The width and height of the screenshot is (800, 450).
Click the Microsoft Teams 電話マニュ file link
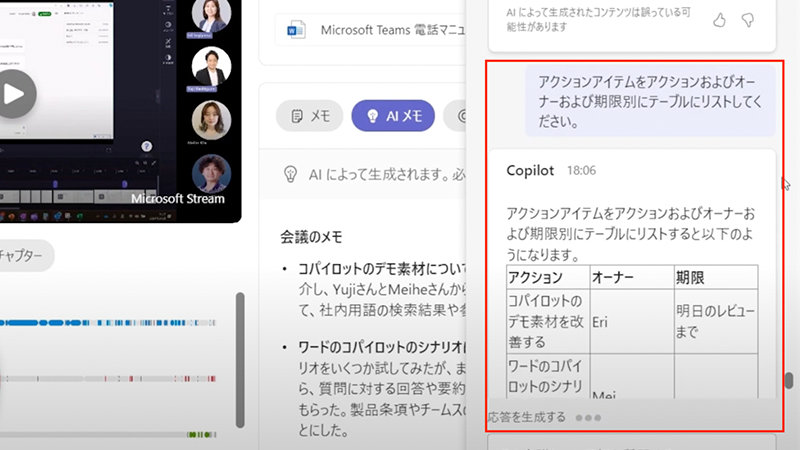[x=392, y=30]
